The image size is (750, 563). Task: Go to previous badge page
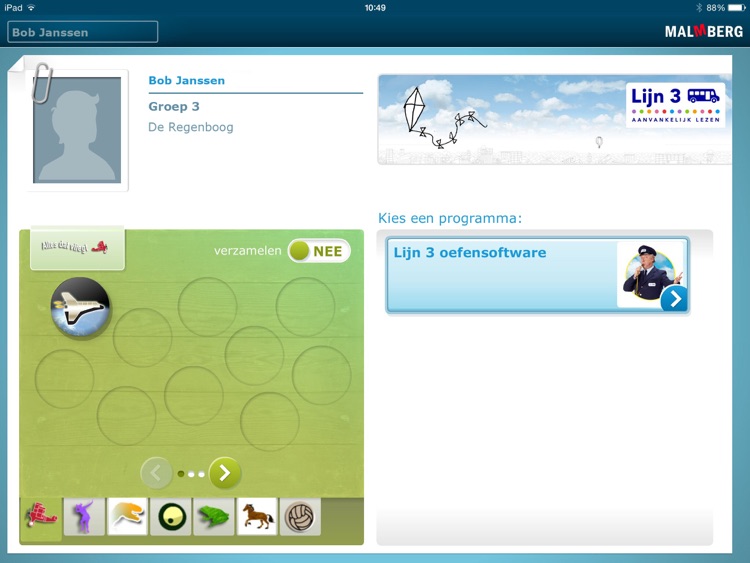pyautogui.click(x=156, y=473)
